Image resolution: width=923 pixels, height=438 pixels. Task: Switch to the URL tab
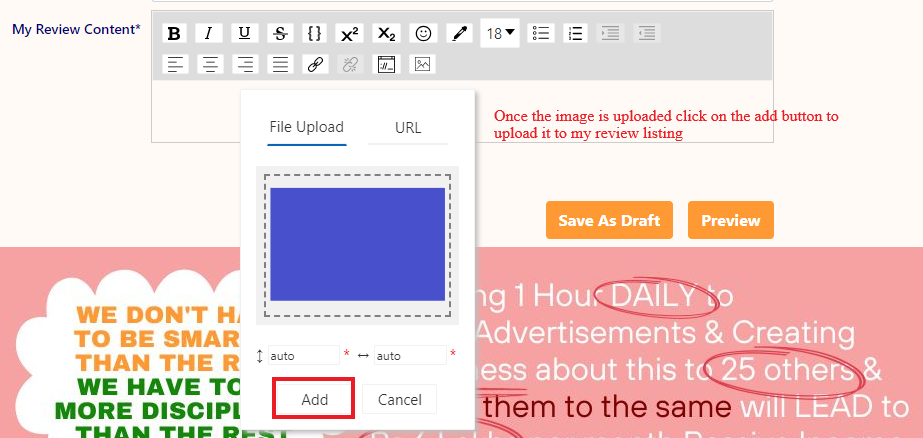(408, 128)
